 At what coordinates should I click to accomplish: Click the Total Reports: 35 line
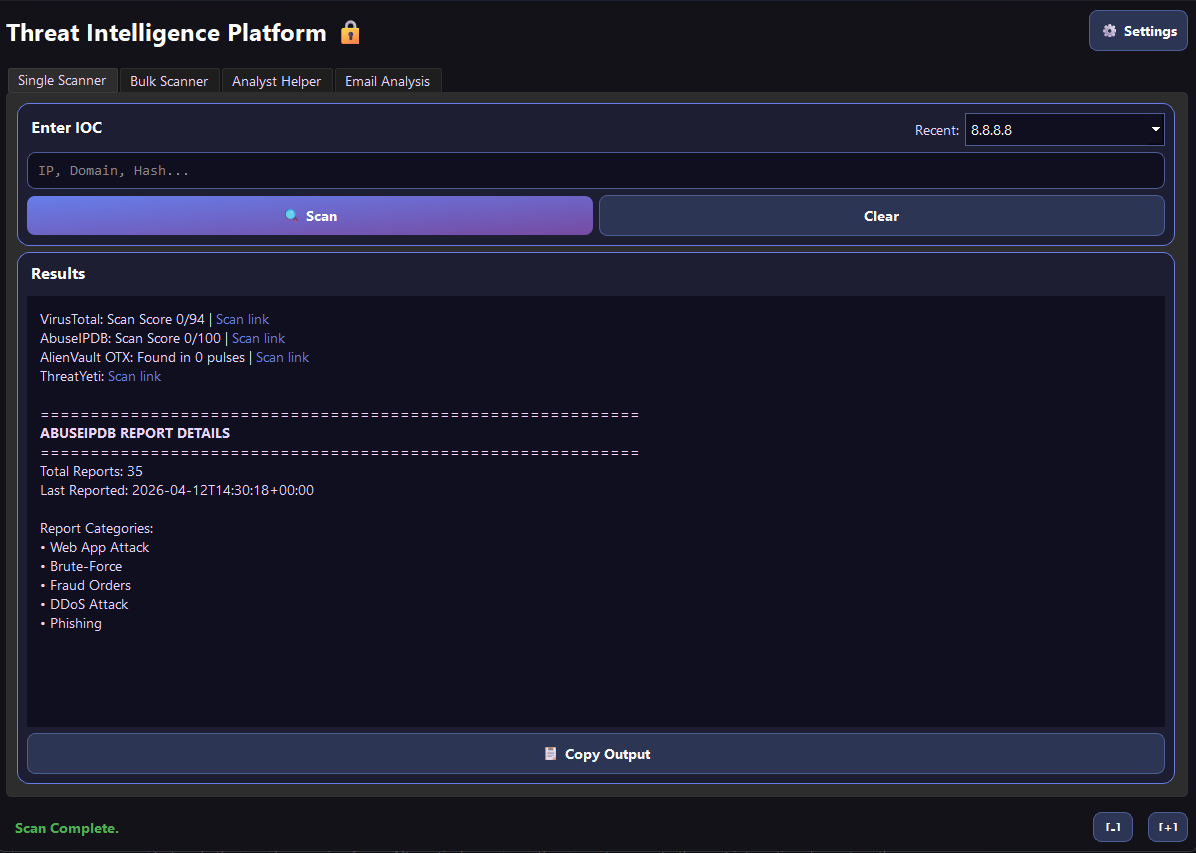[x=92, y=472]
